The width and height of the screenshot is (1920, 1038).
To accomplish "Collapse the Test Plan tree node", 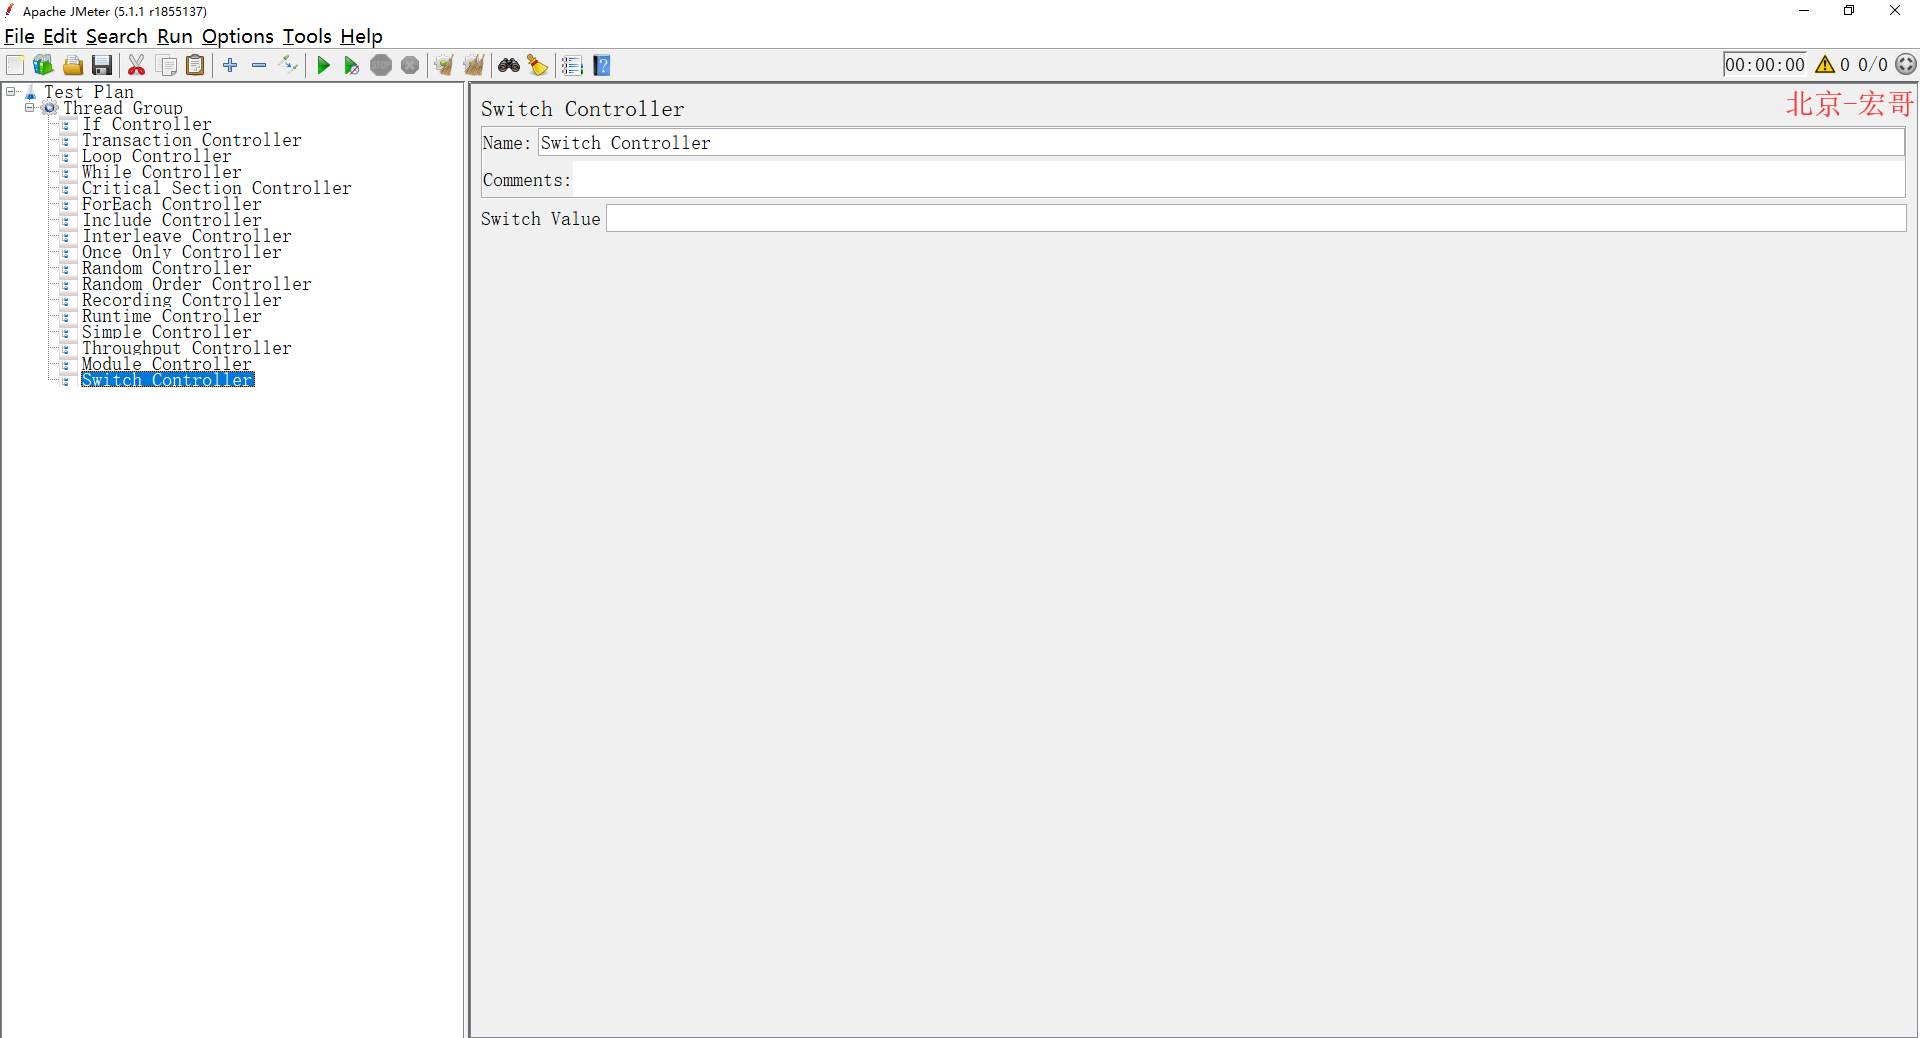I will tap(11, 92).
